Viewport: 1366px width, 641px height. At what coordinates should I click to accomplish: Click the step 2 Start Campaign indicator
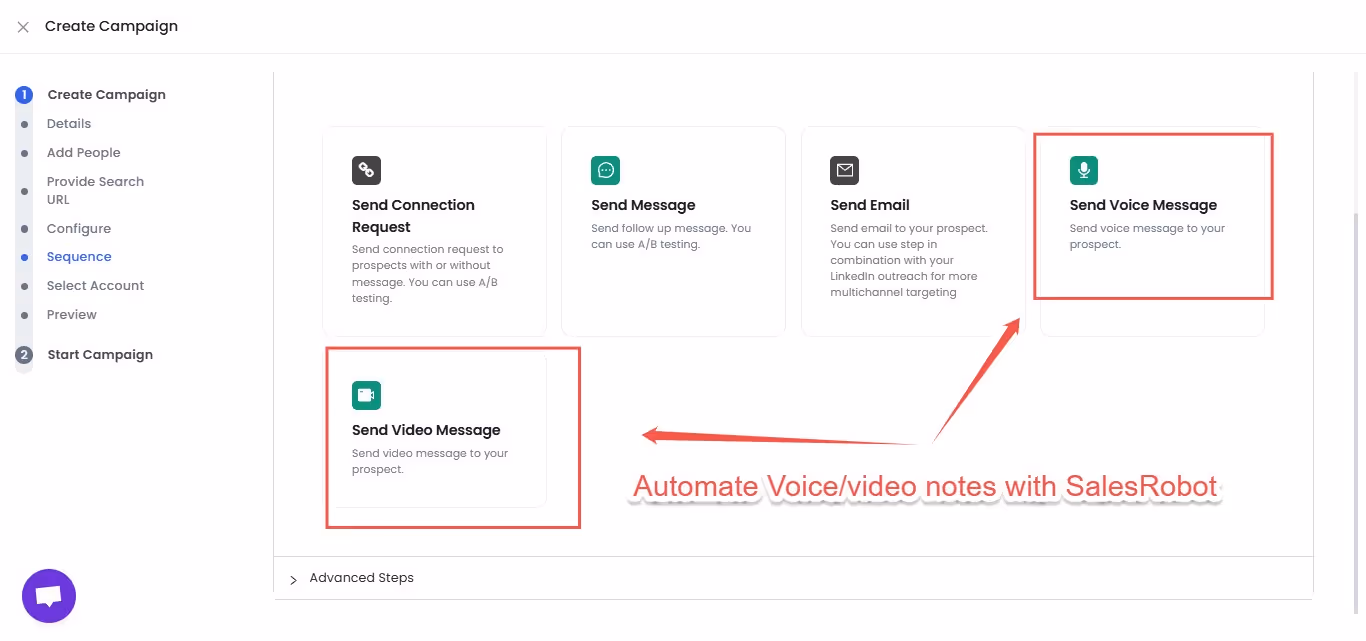click(24, 354)
